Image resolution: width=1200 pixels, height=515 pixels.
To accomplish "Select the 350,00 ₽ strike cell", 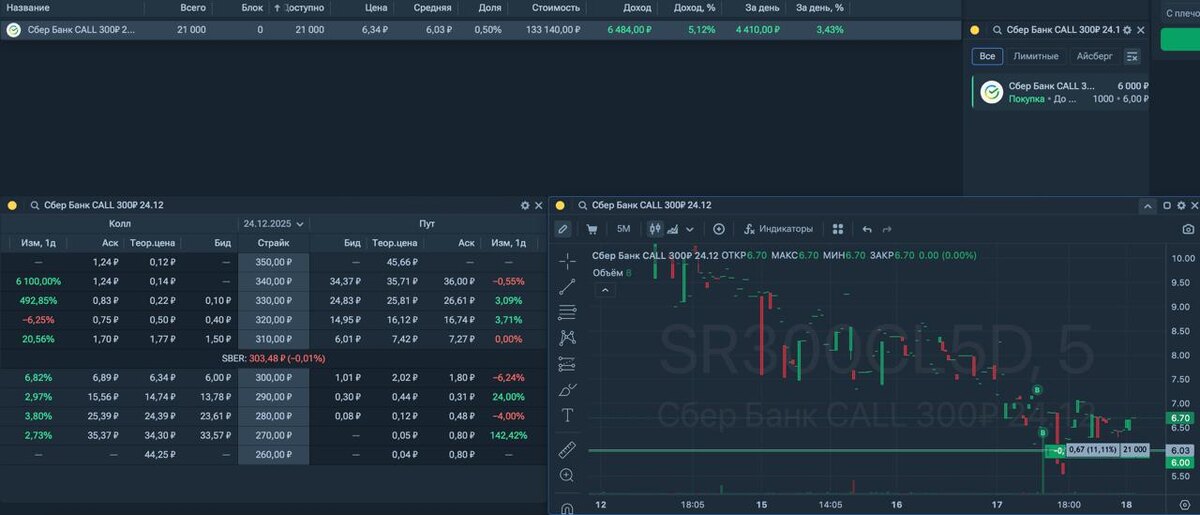I will click(x=274, y=262).
